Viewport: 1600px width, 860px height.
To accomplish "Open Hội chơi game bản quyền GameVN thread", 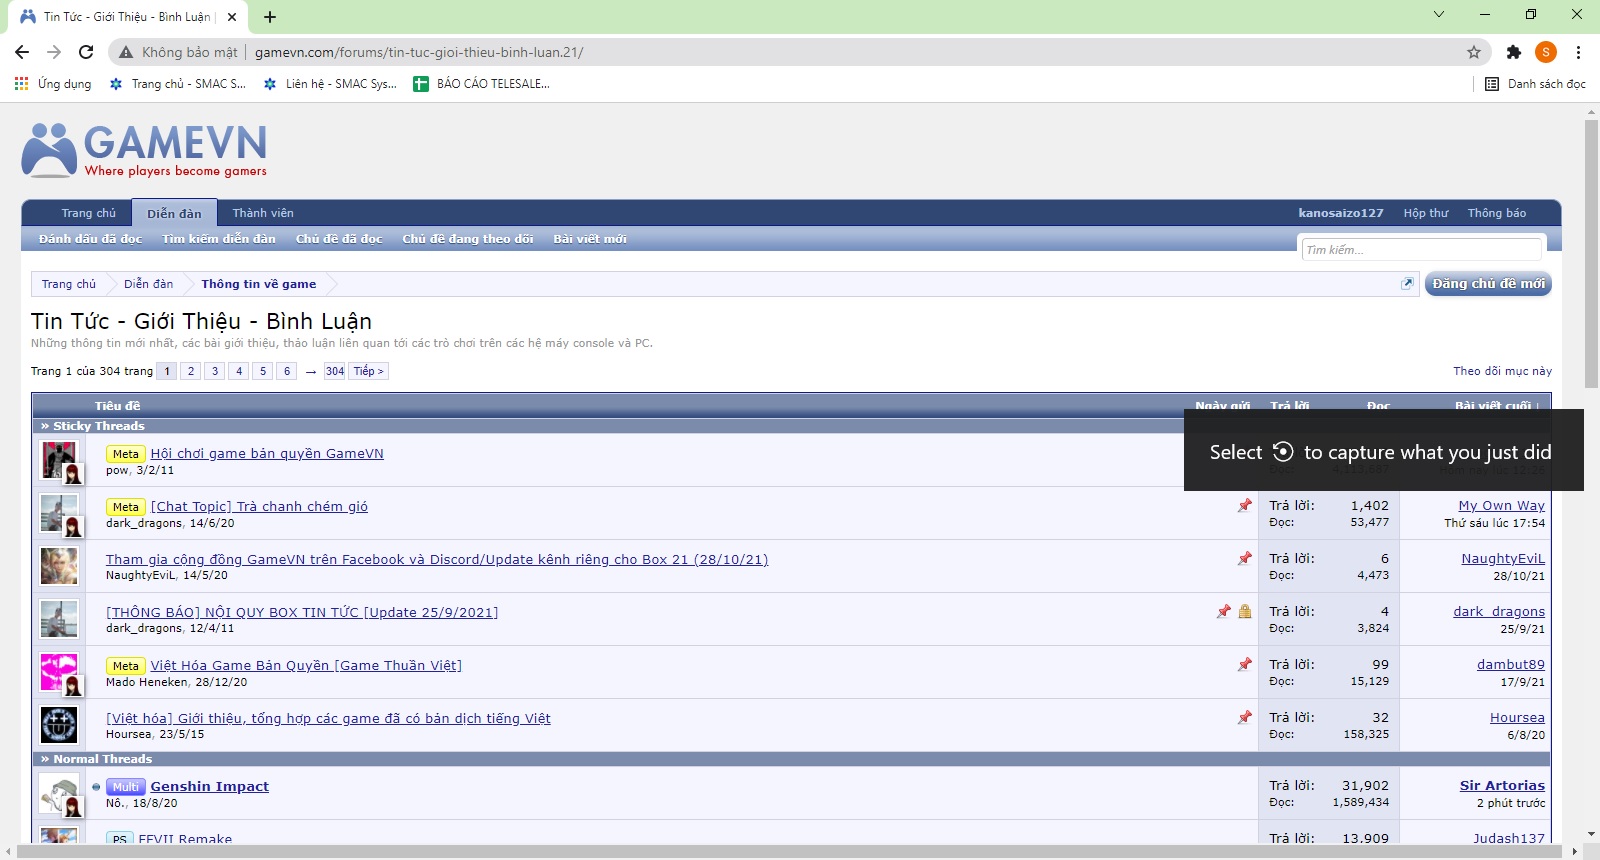I will point(267,454).
